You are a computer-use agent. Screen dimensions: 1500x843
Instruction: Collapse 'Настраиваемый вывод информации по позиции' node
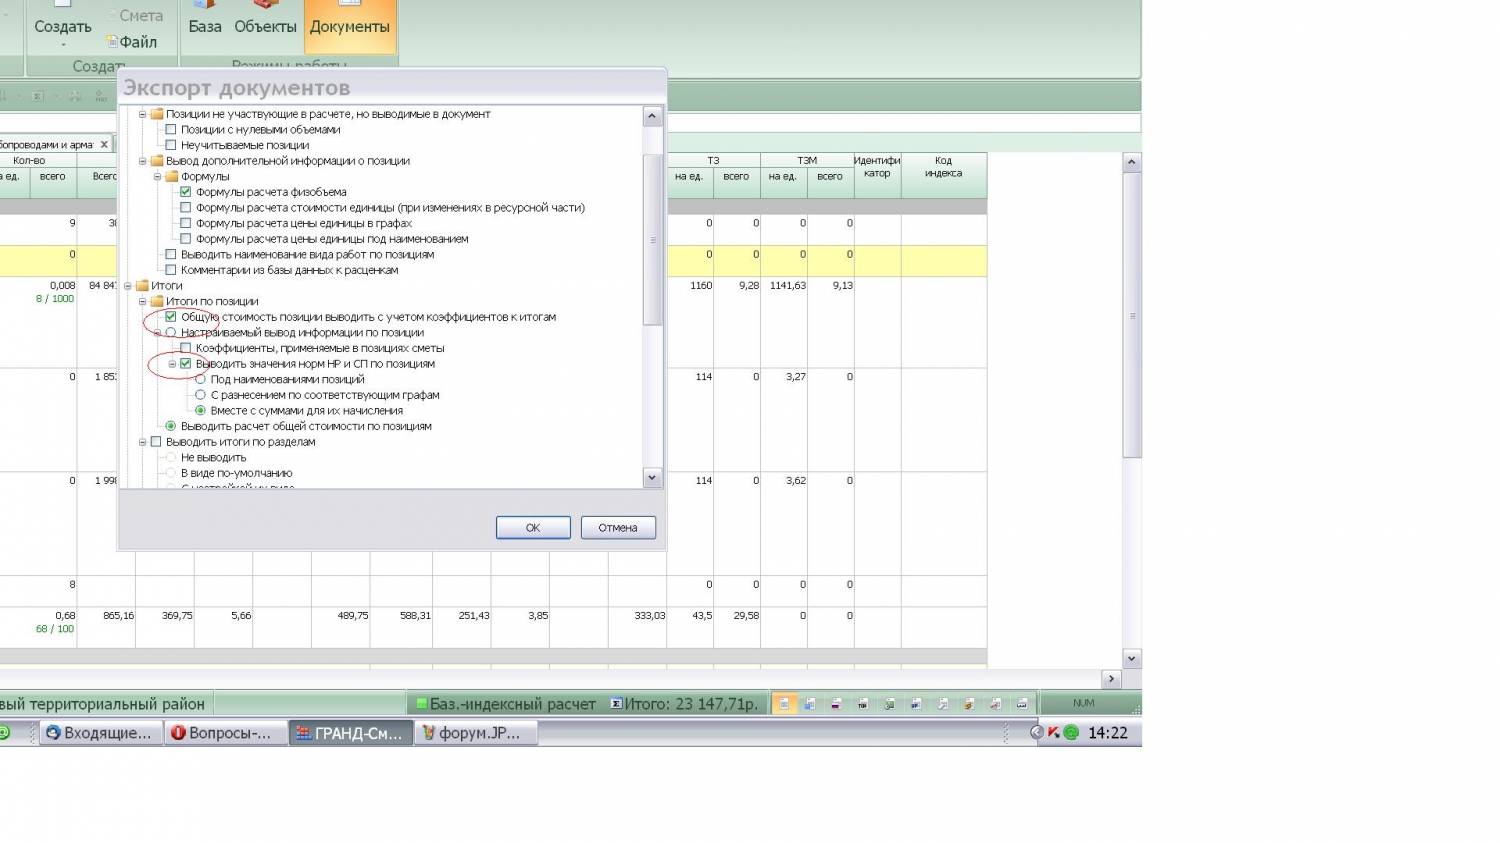pyautogui.click(x=158, y=333)
